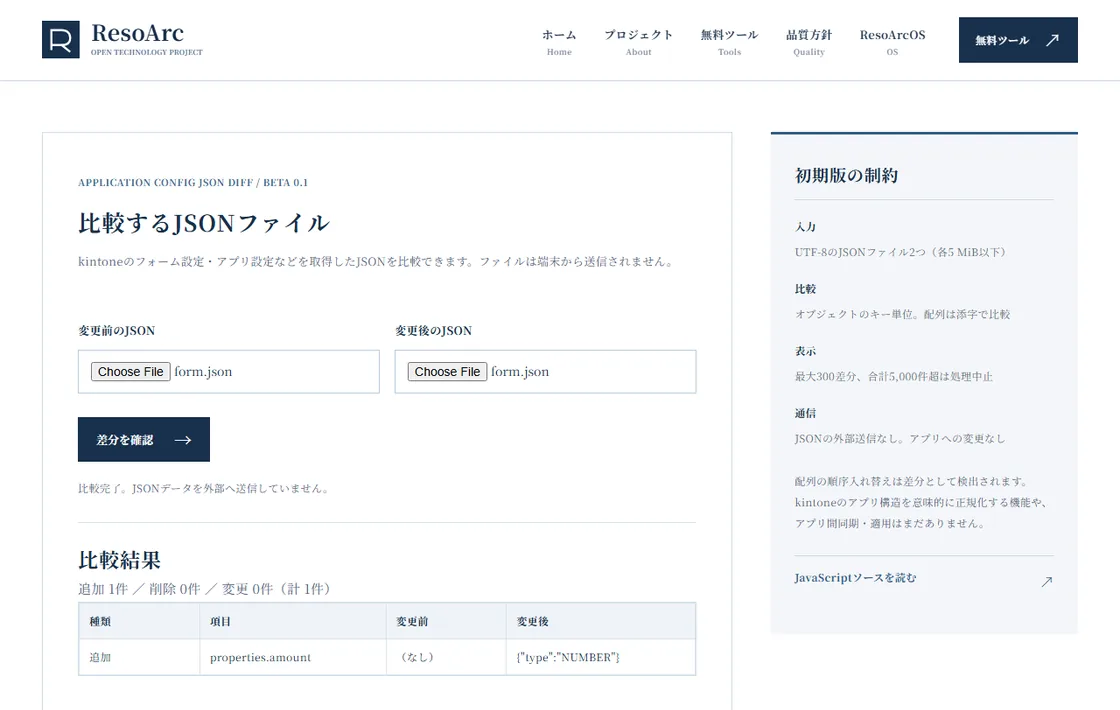
Task: Open the ResoArc site title link
Action: coord(137,33)
